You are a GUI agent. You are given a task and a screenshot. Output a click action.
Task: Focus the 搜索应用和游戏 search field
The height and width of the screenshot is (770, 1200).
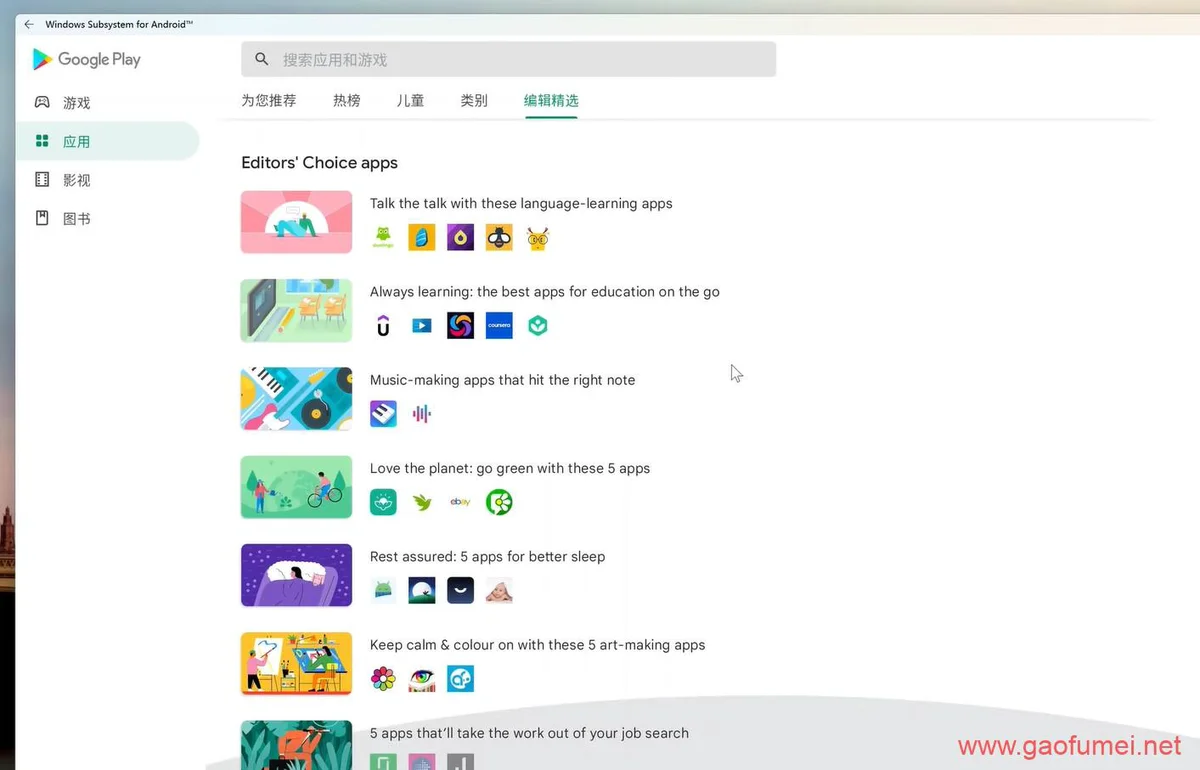pyautogui.click(x=508, y=60)
